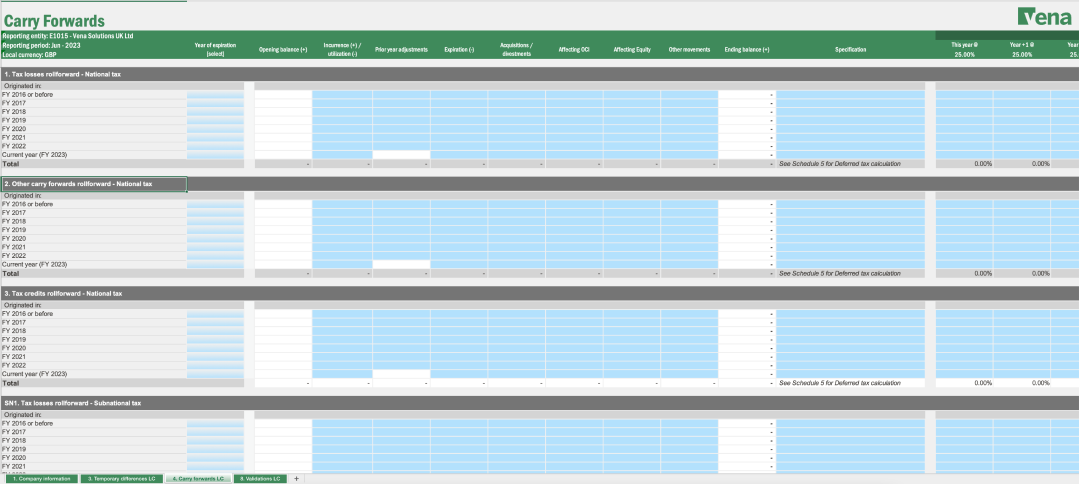This screenshot has width=1079, height=484.
Task: Click Total row label in tax credits section
Action: pyautogui.click(x=10, y=383)
